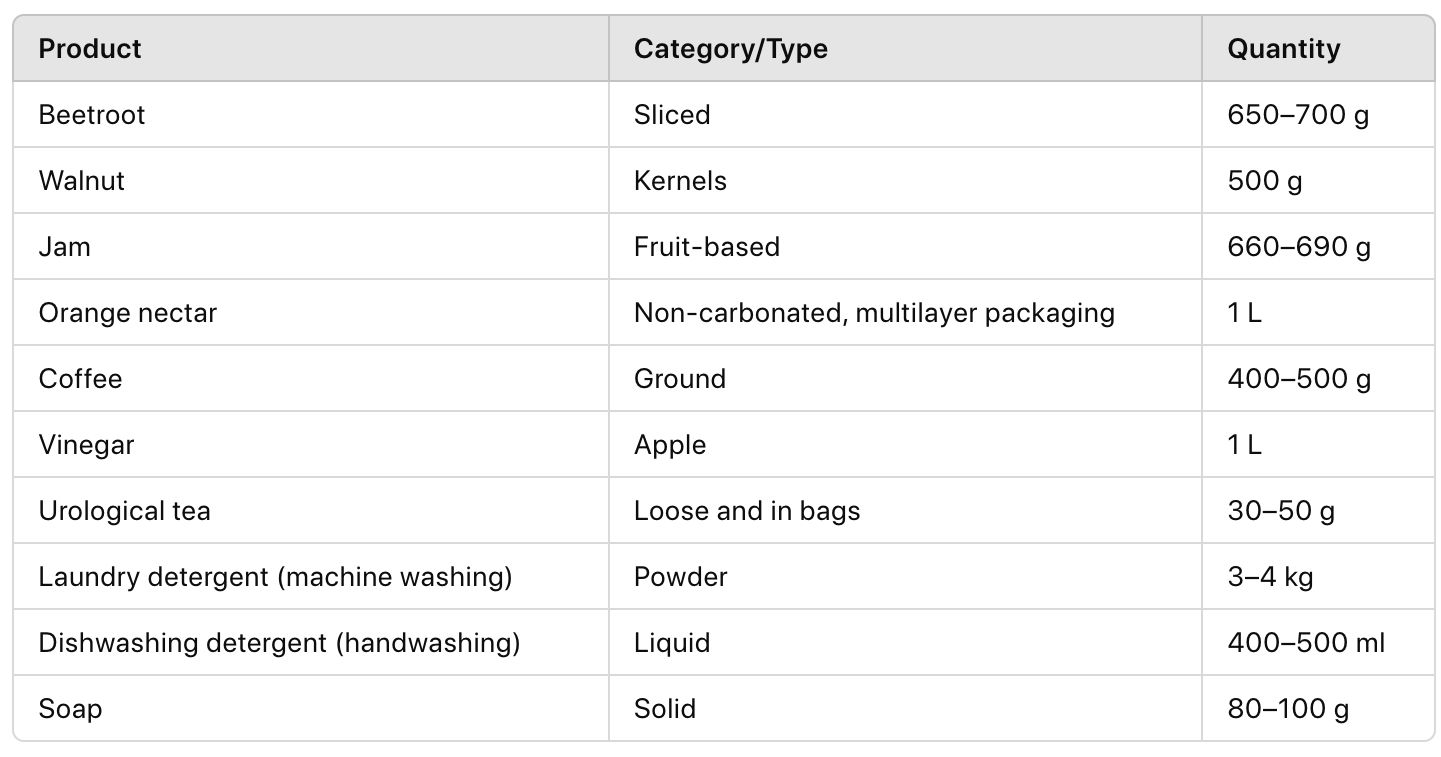Click the Vinegar cell

coord(86,444)
